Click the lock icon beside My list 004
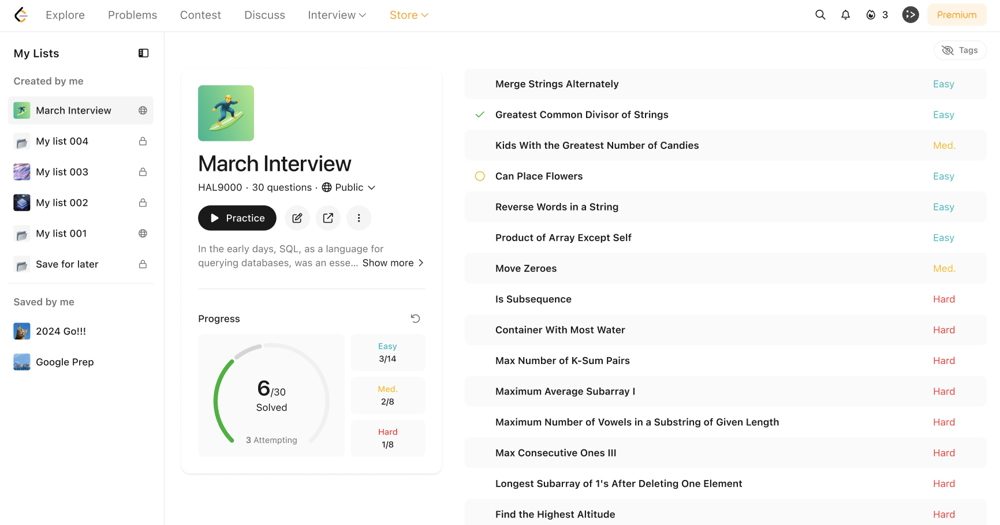Viewport: 1000px width, 525px height. point(143,142)
